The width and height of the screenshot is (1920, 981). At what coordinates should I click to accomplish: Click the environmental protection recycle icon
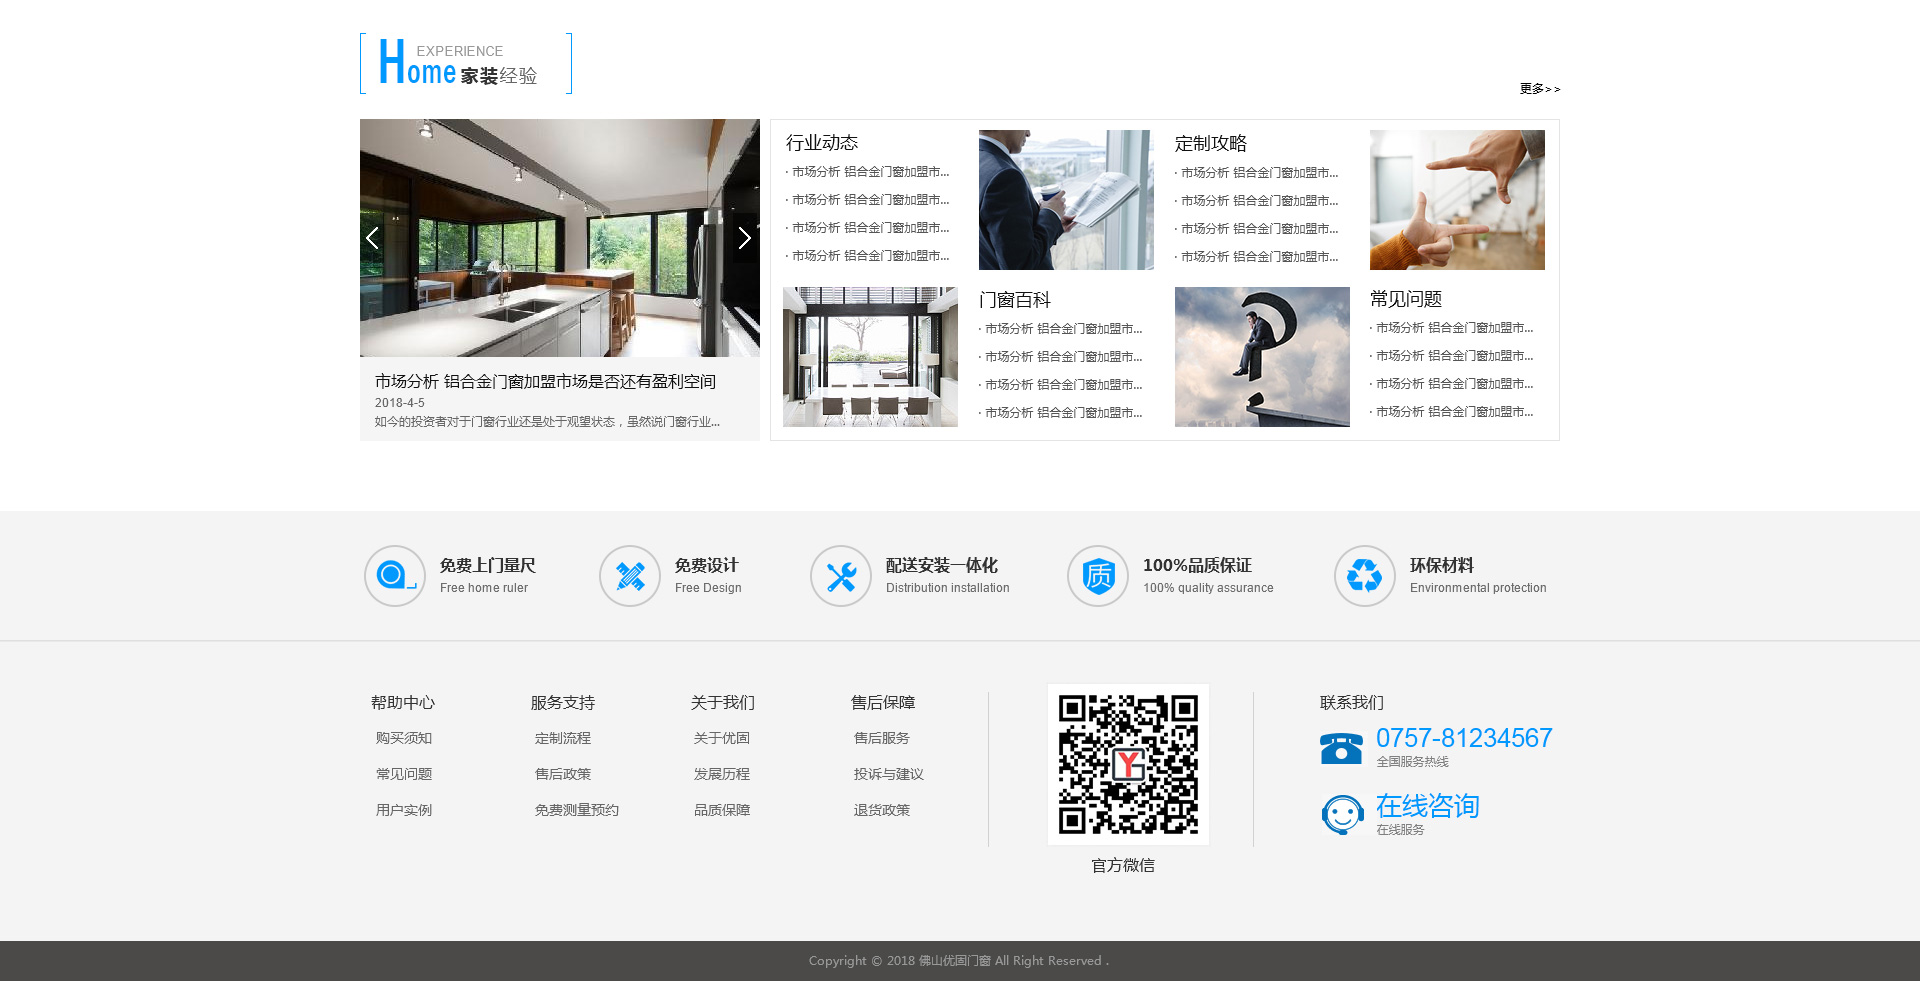point(1364,576)
